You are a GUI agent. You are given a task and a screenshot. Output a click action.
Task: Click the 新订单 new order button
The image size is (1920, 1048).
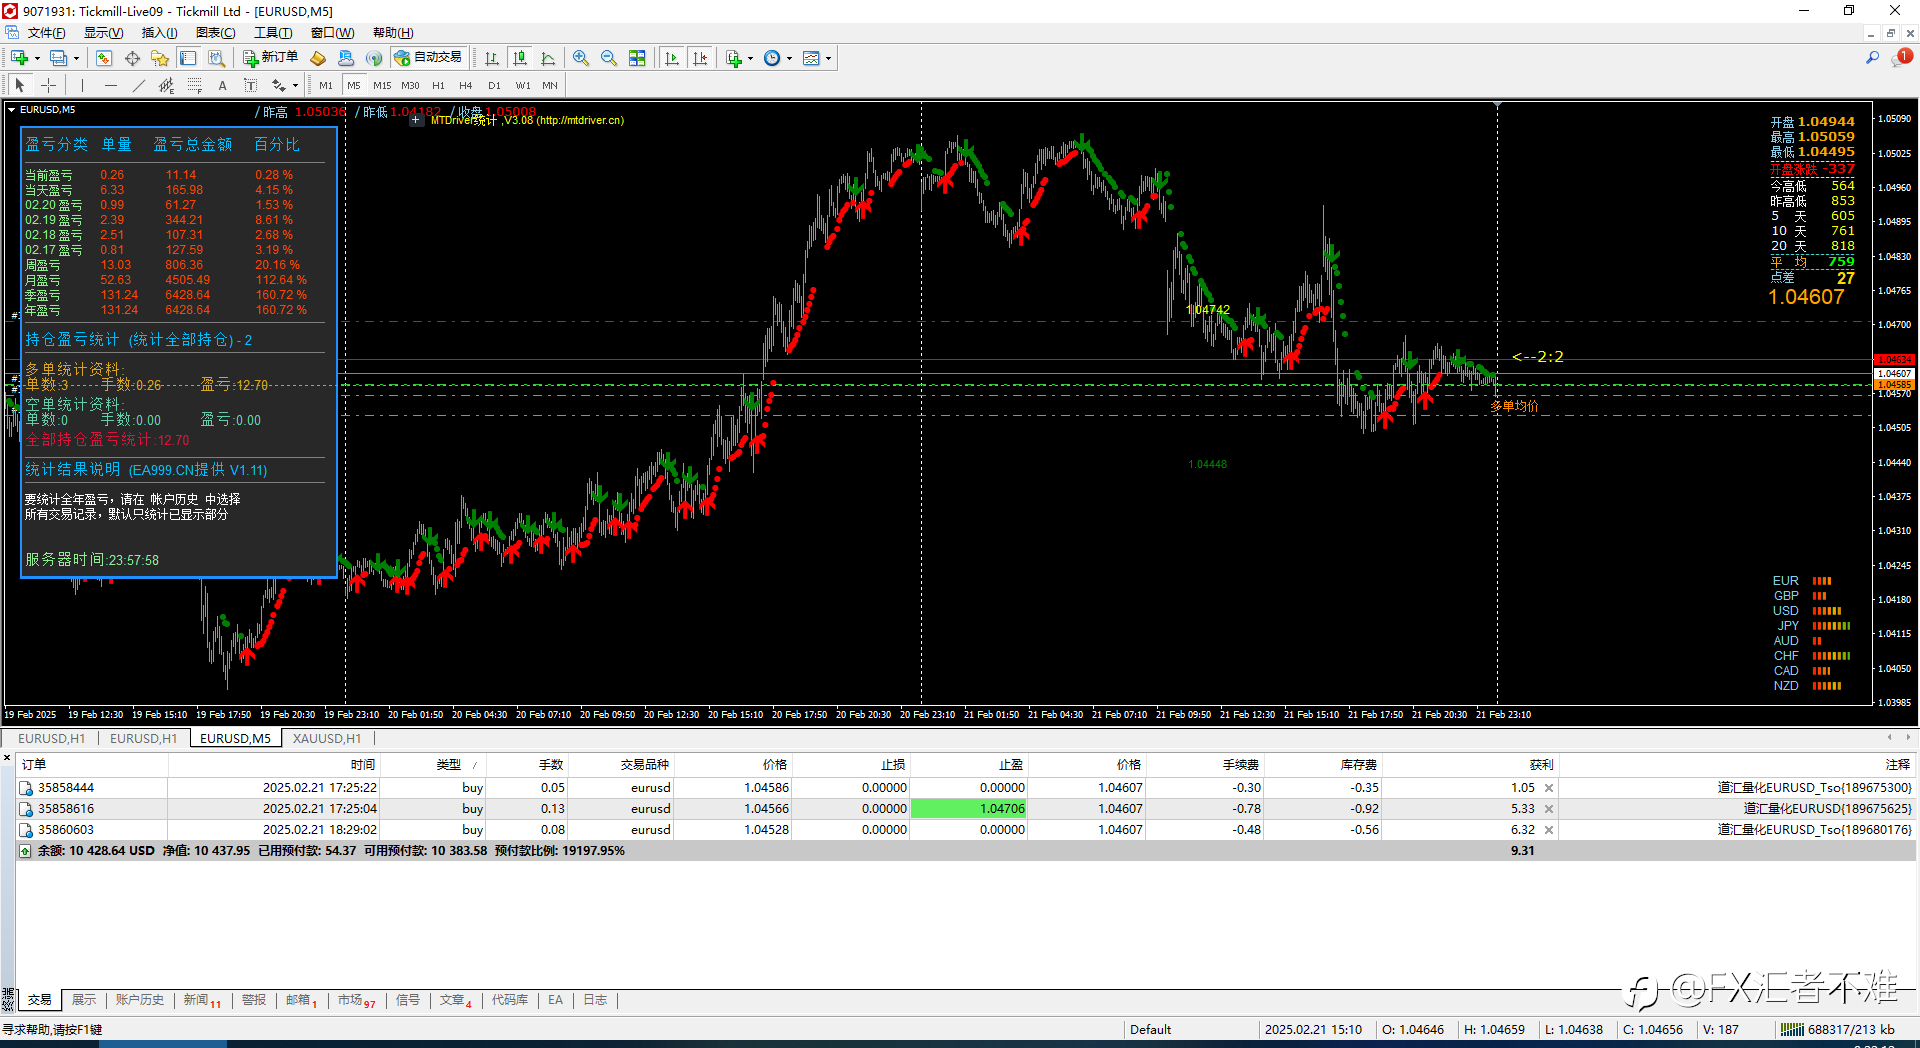click(x=270, y=58)
